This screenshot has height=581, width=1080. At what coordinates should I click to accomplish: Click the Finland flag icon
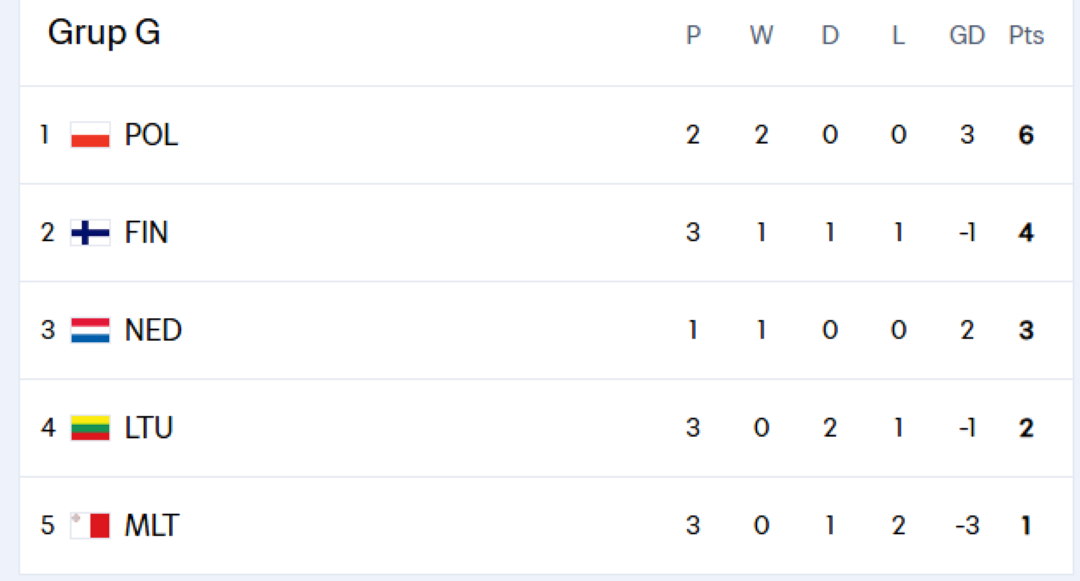pos(90,233)
